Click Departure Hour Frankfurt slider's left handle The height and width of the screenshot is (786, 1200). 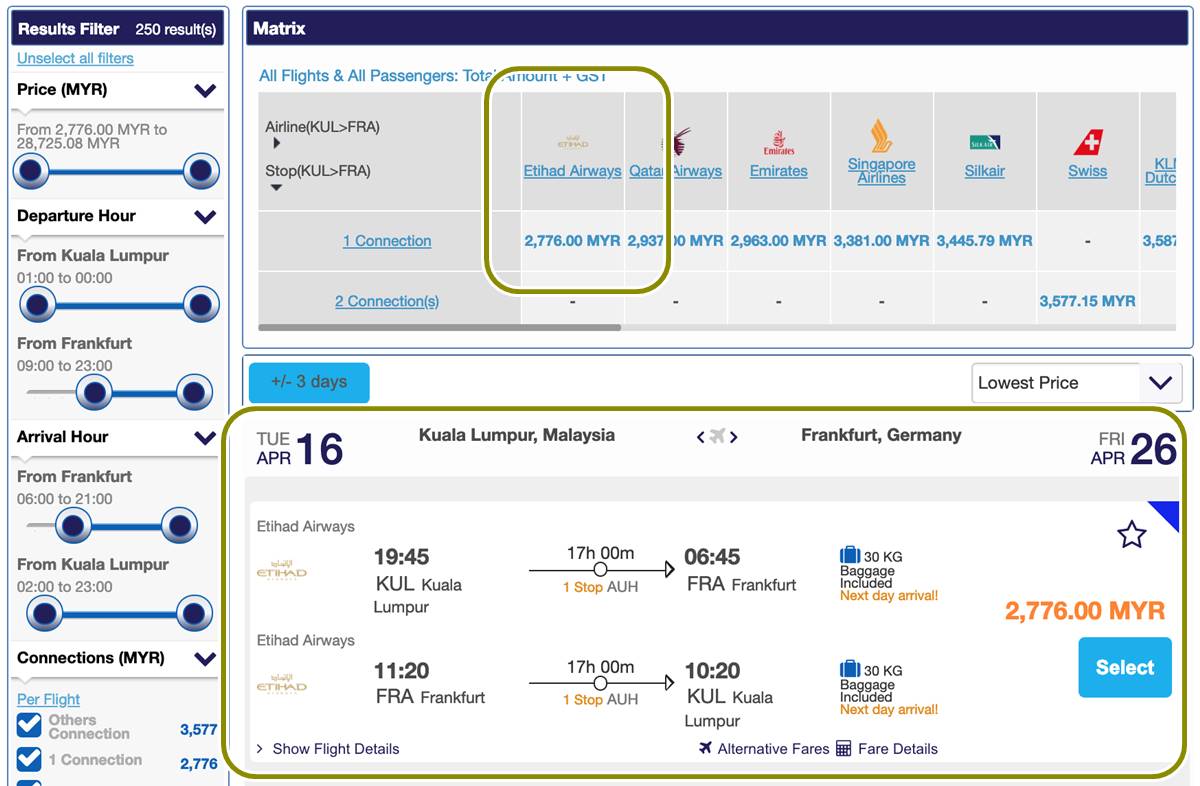pyautogui.click(x=95, y=392)
